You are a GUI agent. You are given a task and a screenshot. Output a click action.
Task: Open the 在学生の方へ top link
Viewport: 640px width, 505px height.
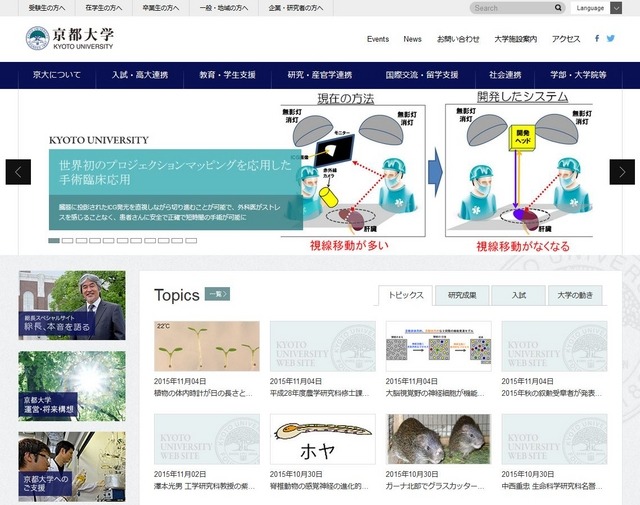tap(104, 8)
